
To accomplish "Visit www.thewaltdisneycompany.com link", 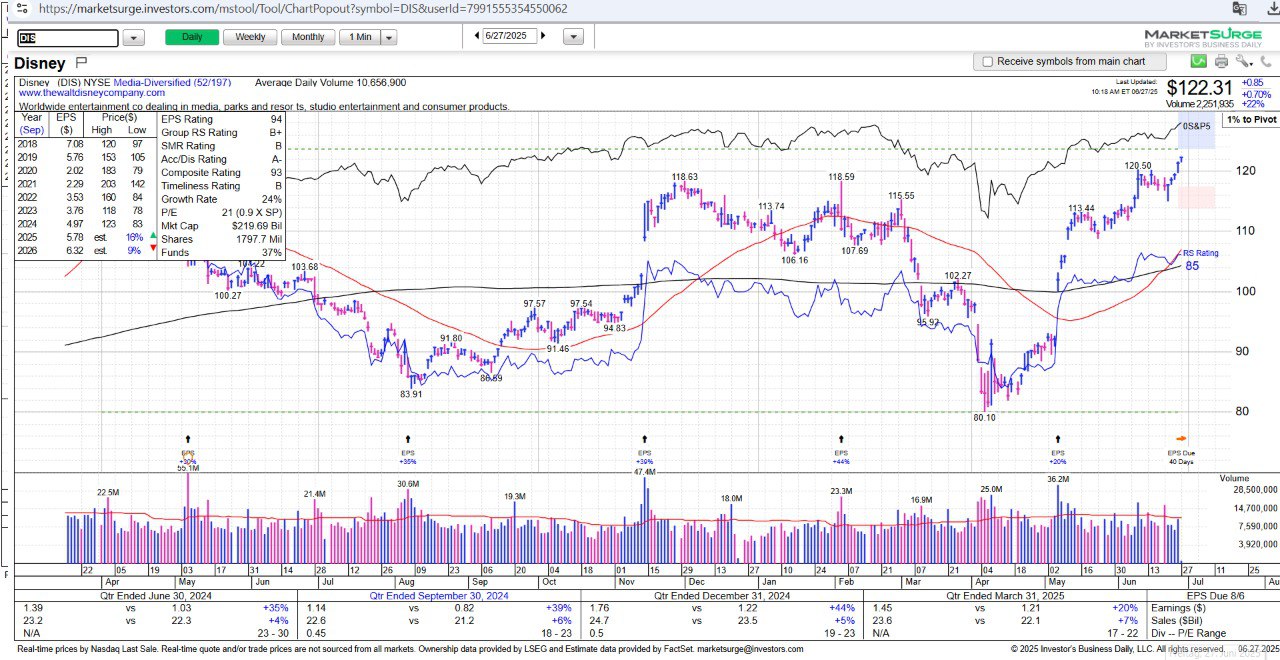I will click(x=92, y=93).
